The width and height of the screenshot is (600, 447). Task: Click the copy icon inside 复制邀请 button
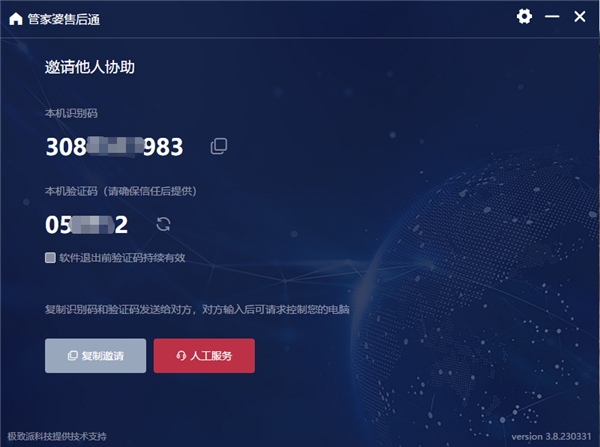pyautogui.click(x=73, y=356)
